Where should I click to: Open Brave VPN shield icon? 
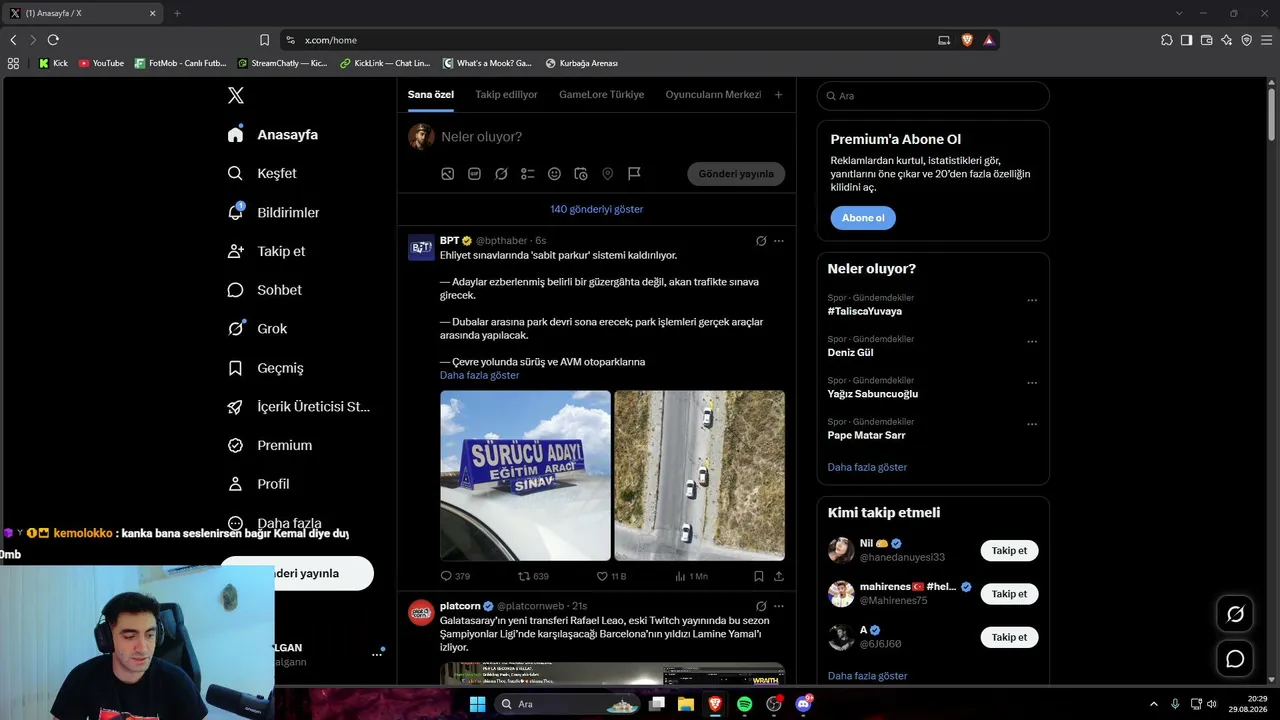pos(1246,40)
